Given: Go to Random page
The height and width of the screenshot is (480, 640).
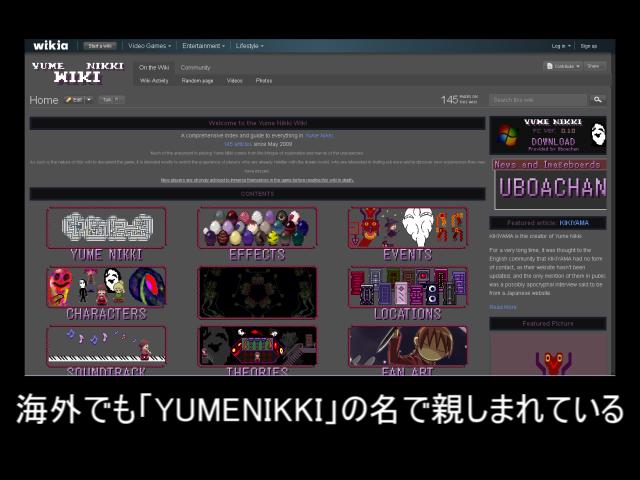Looking at the screenshot, I should [x=197, y=81].
